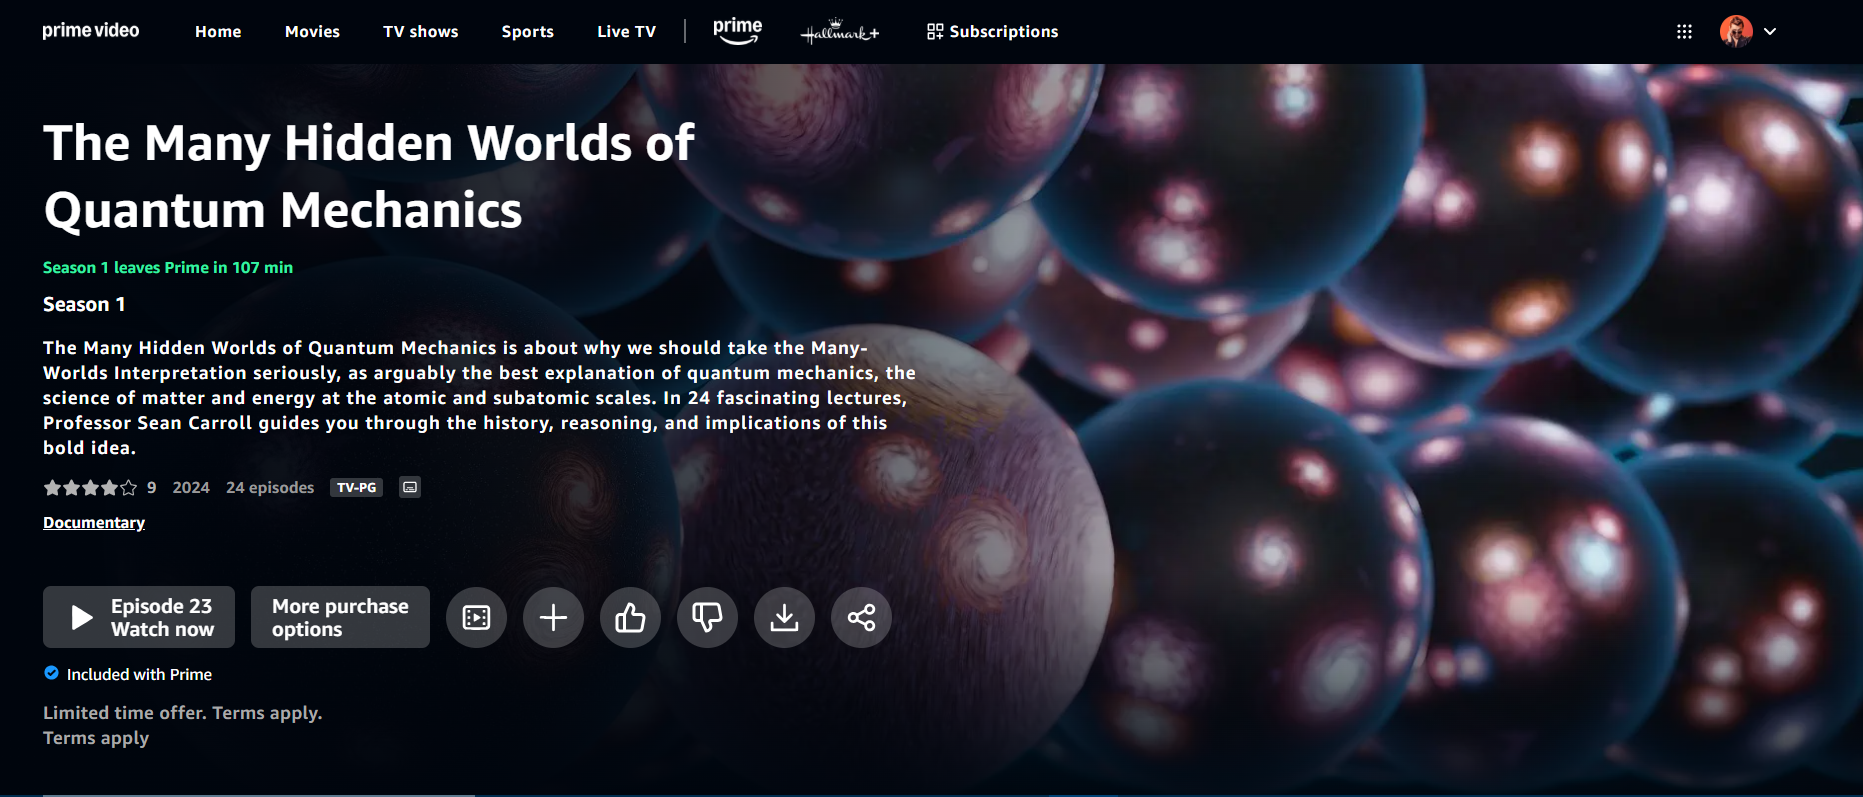
Task: Download the season using download icon
Action: click(x=784, y=618)
